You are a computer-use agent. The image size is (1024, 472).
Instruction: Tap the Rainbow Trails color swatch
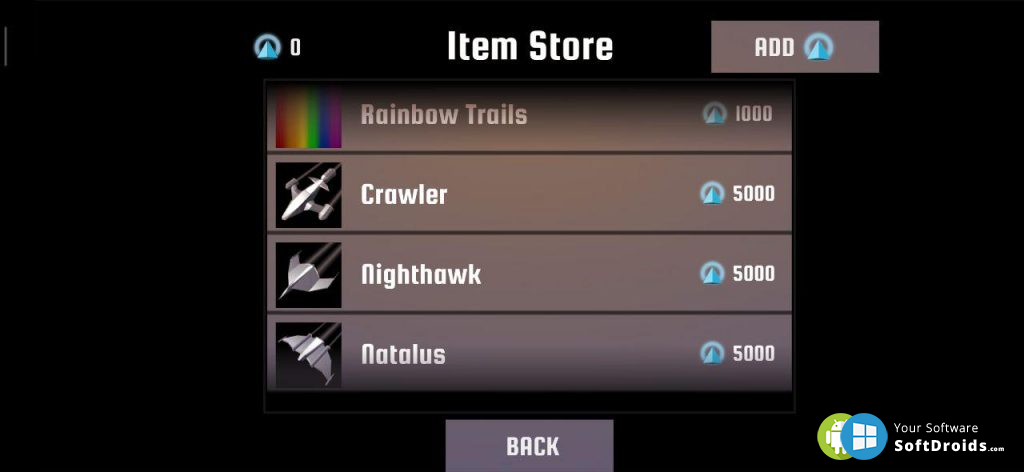pos(308,116)
